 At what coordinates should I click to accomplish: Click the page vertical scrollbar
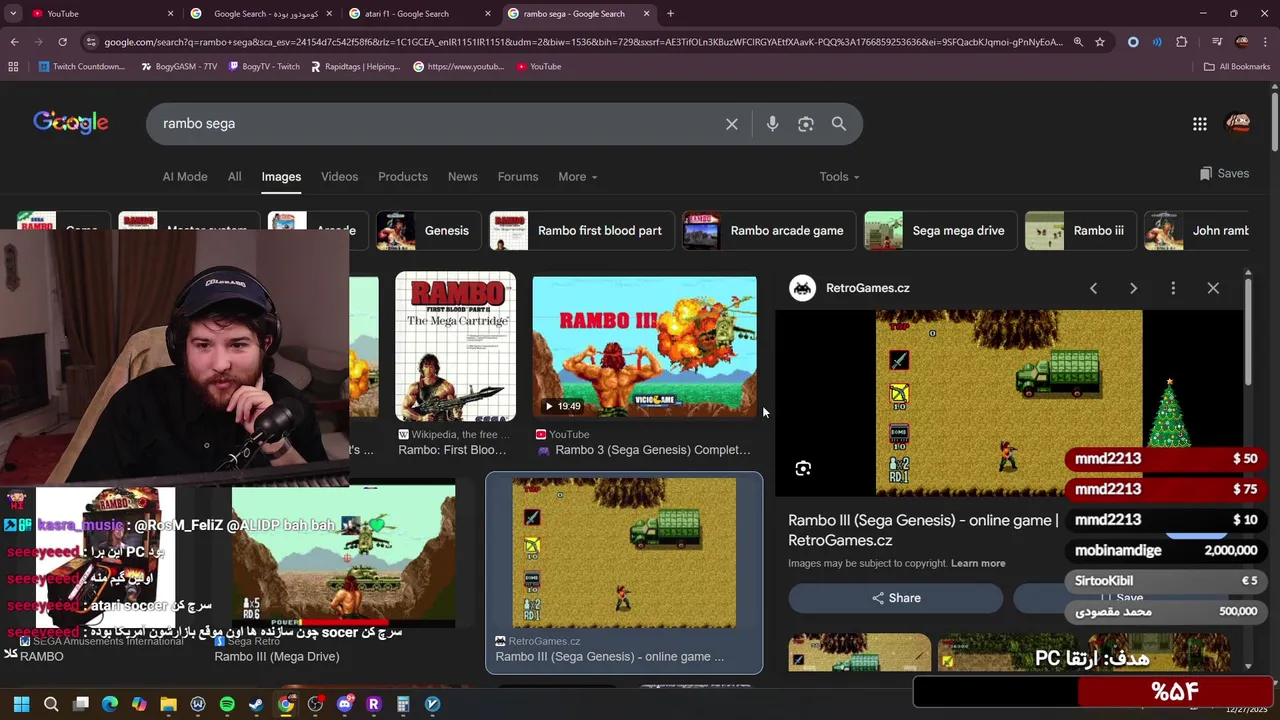click(1275, 120)
